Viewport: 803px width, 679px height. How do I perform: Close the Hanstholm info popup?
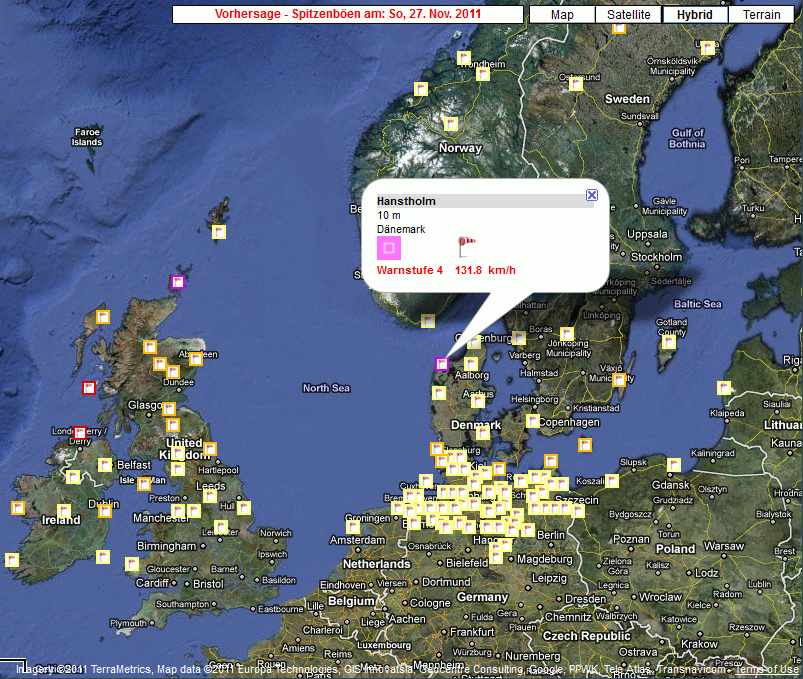591,196
